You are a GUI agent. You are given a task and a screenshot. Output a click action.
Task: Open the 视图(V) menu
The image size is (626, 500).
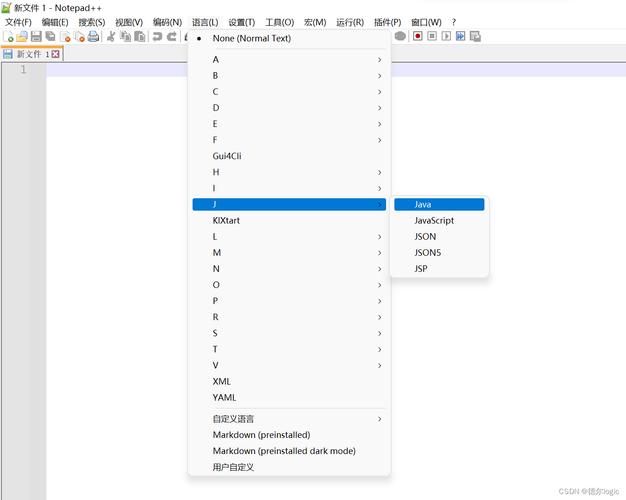pos(129,22)
